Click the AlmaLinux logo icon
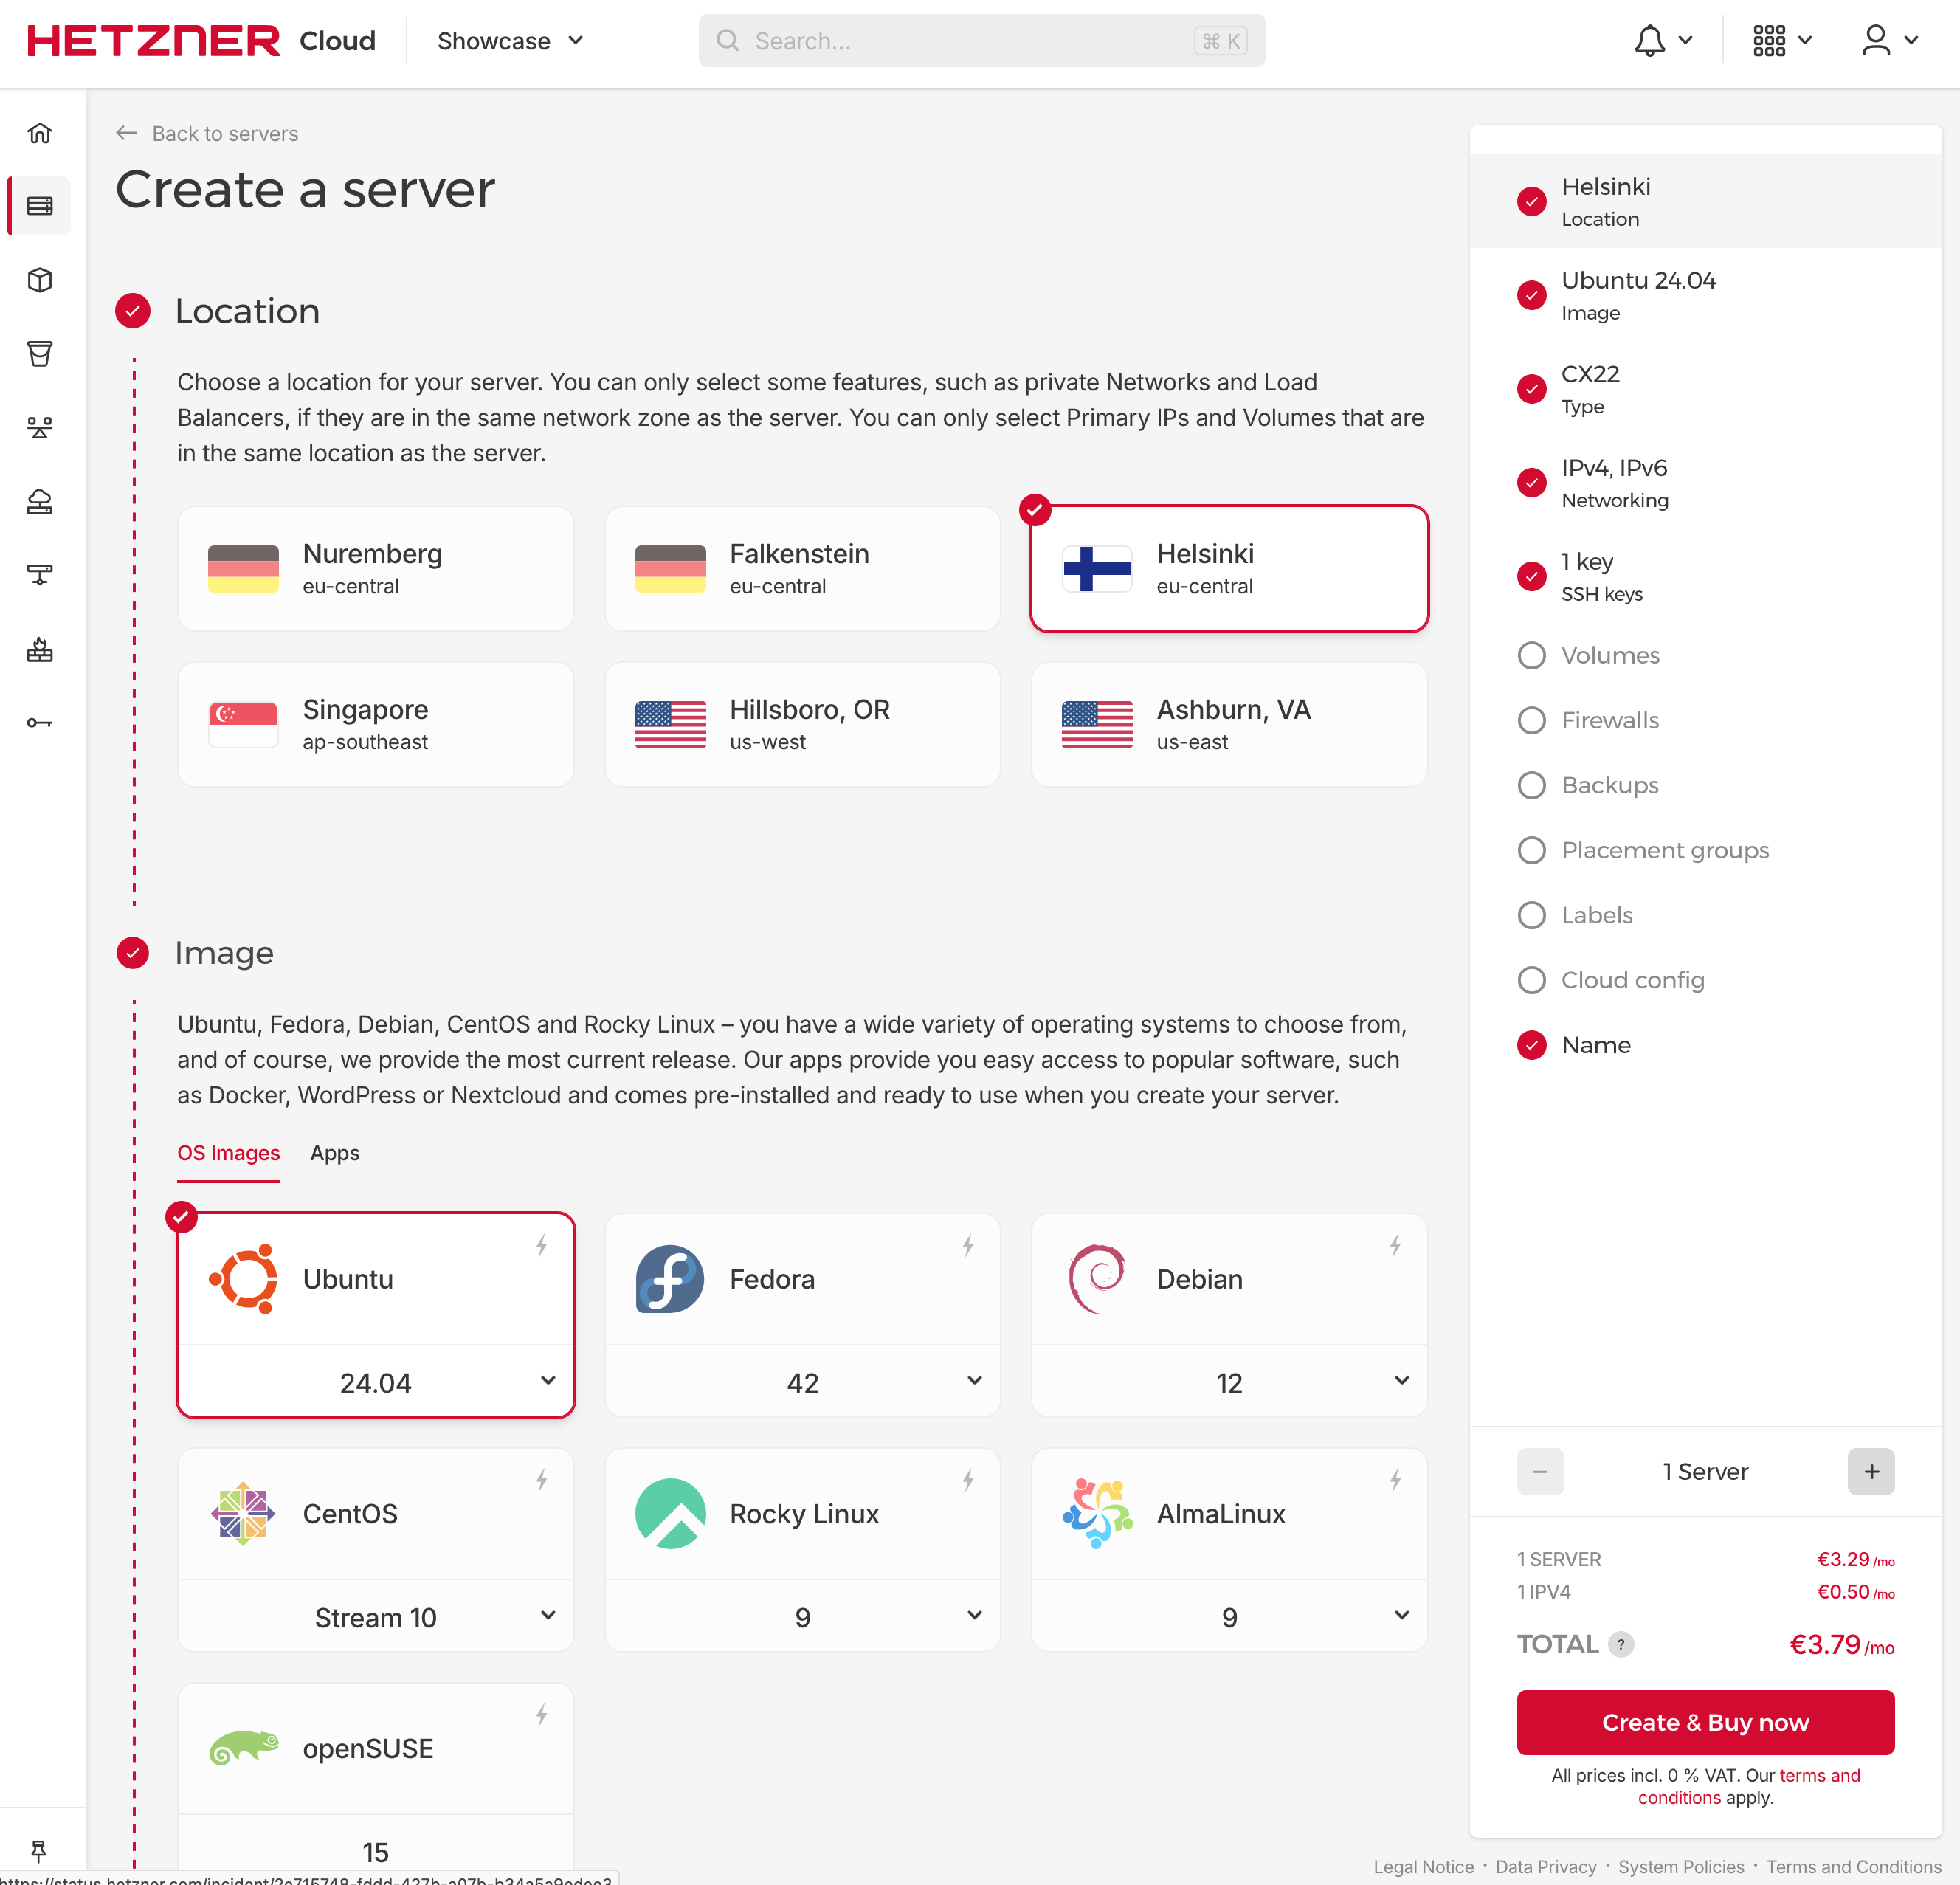Image resolution: width=1960 pixels, height=1885 pixels. pos(1097,1514)
